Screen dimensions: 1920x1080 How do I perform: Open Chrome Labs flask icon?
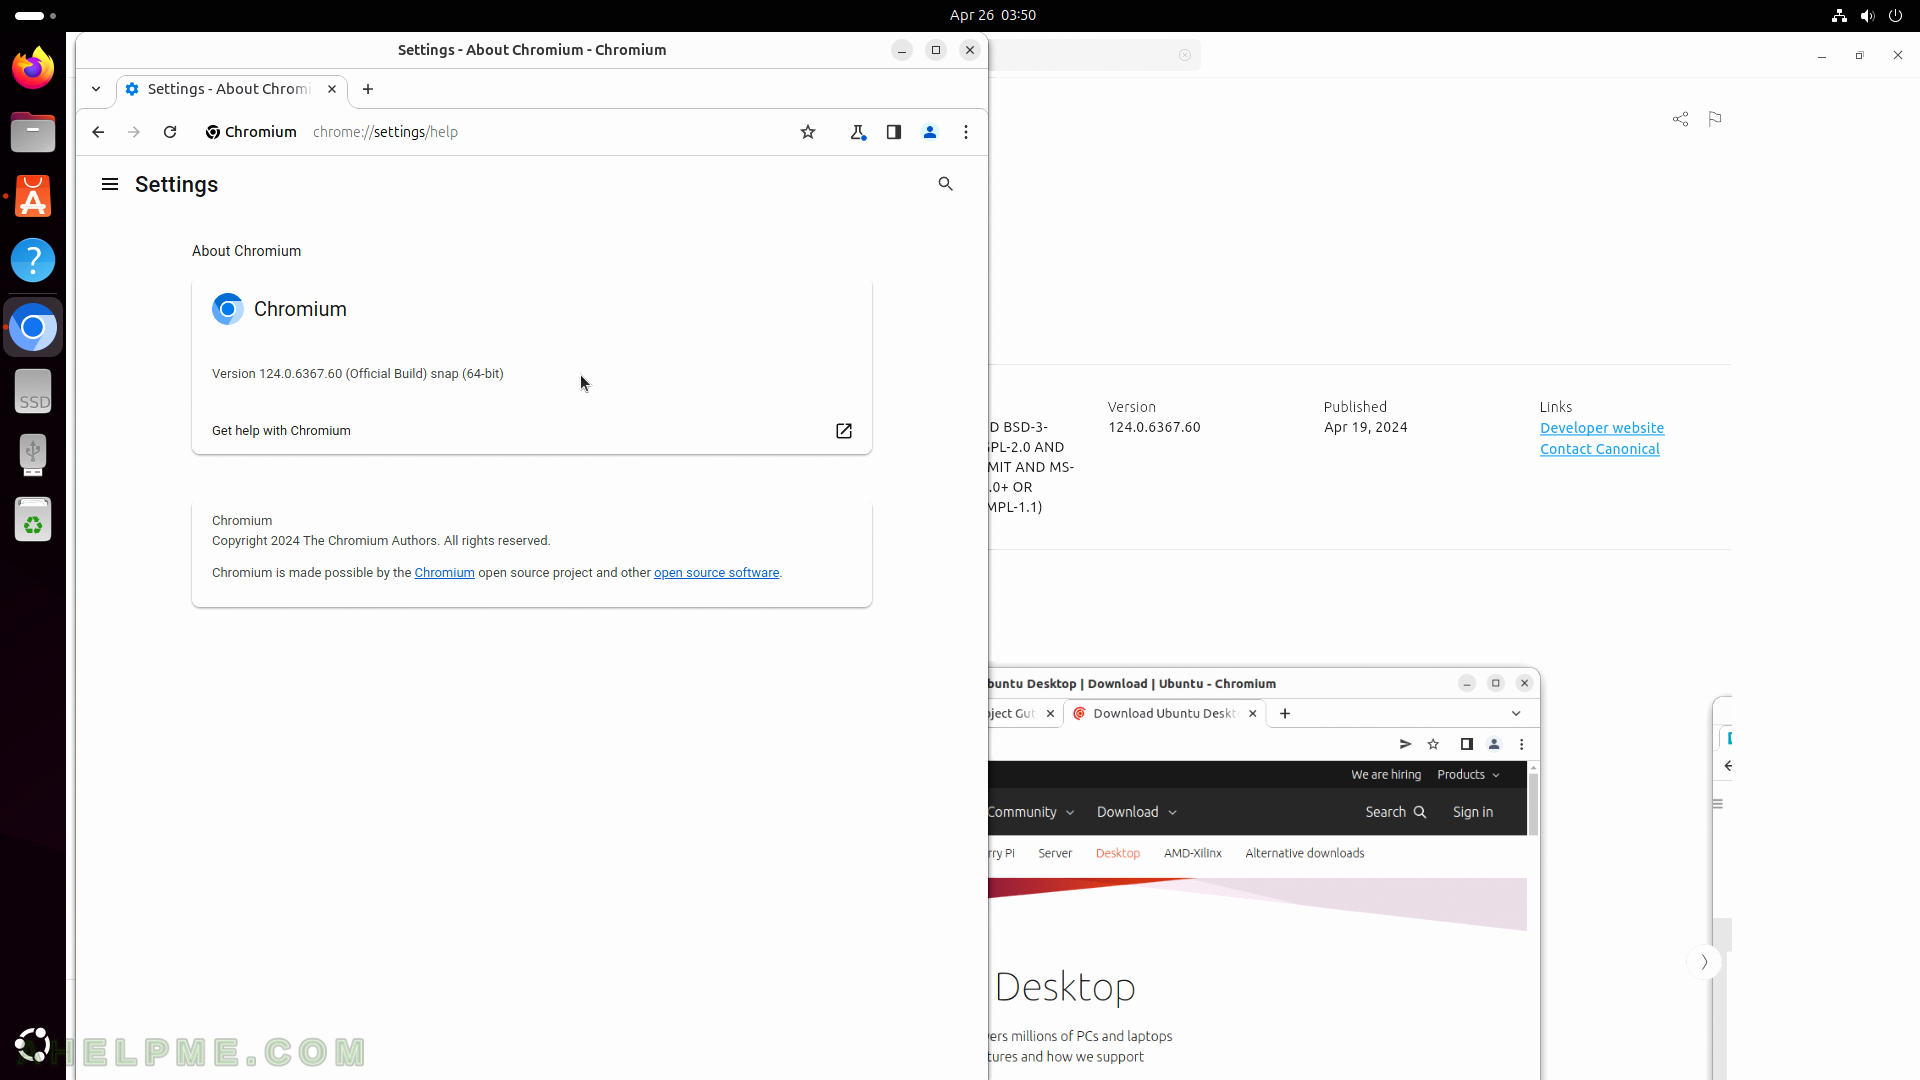(x=858, y=132)
